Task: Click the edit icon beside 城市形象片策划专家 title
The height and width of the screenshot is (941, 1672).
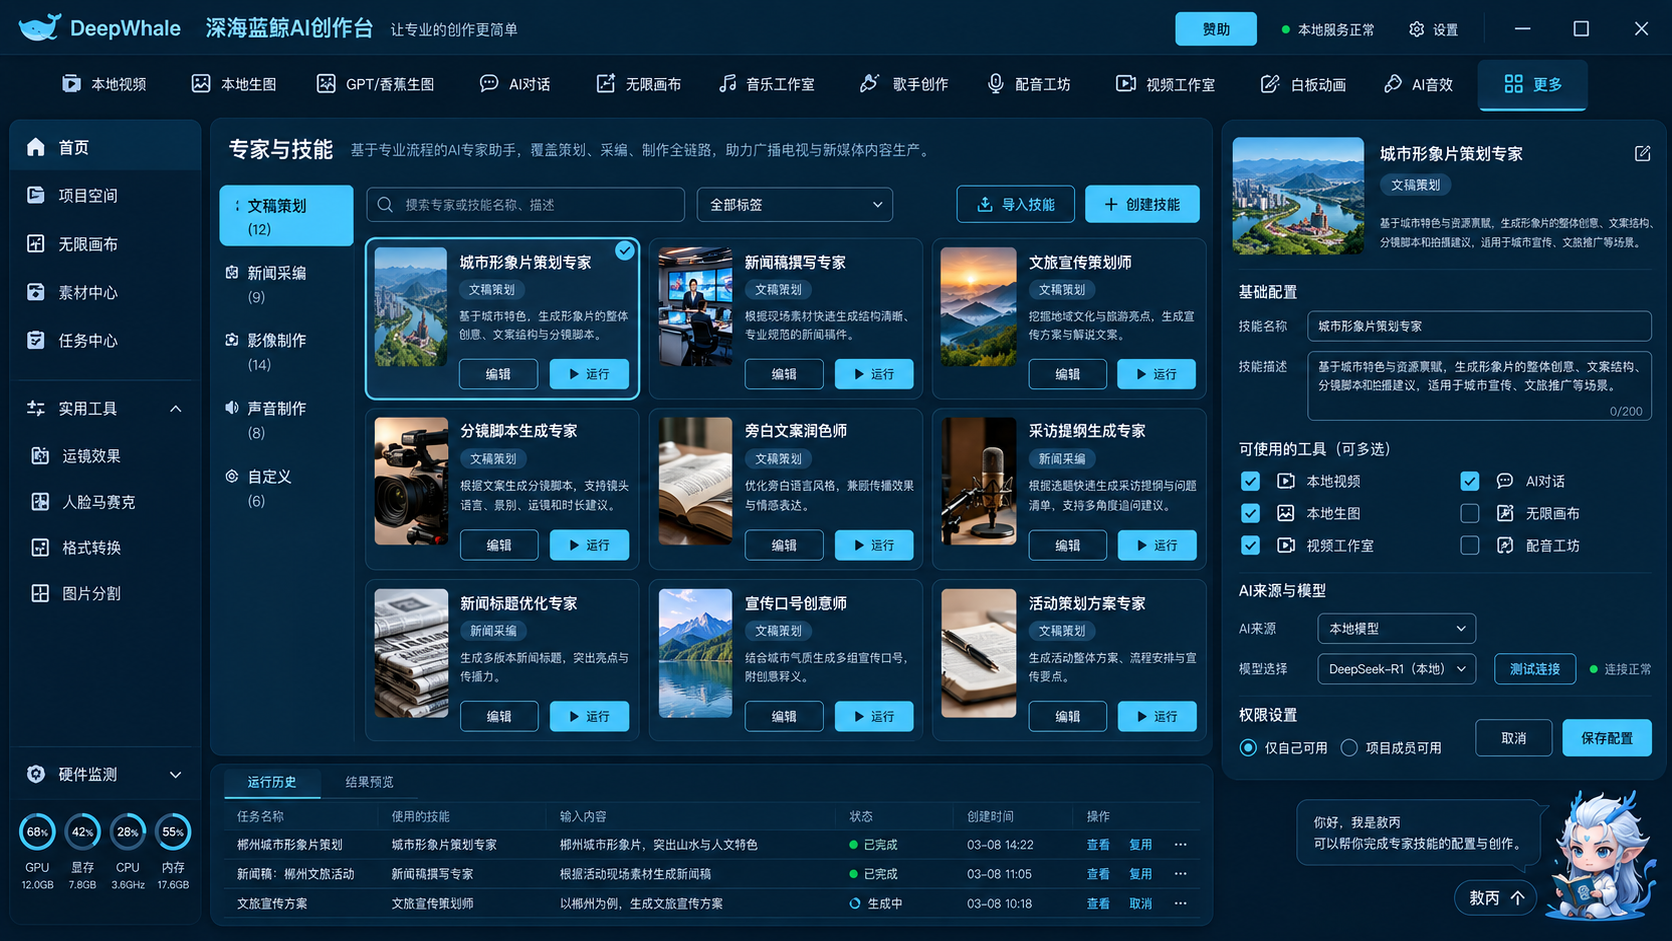Action: point(1642,154)
